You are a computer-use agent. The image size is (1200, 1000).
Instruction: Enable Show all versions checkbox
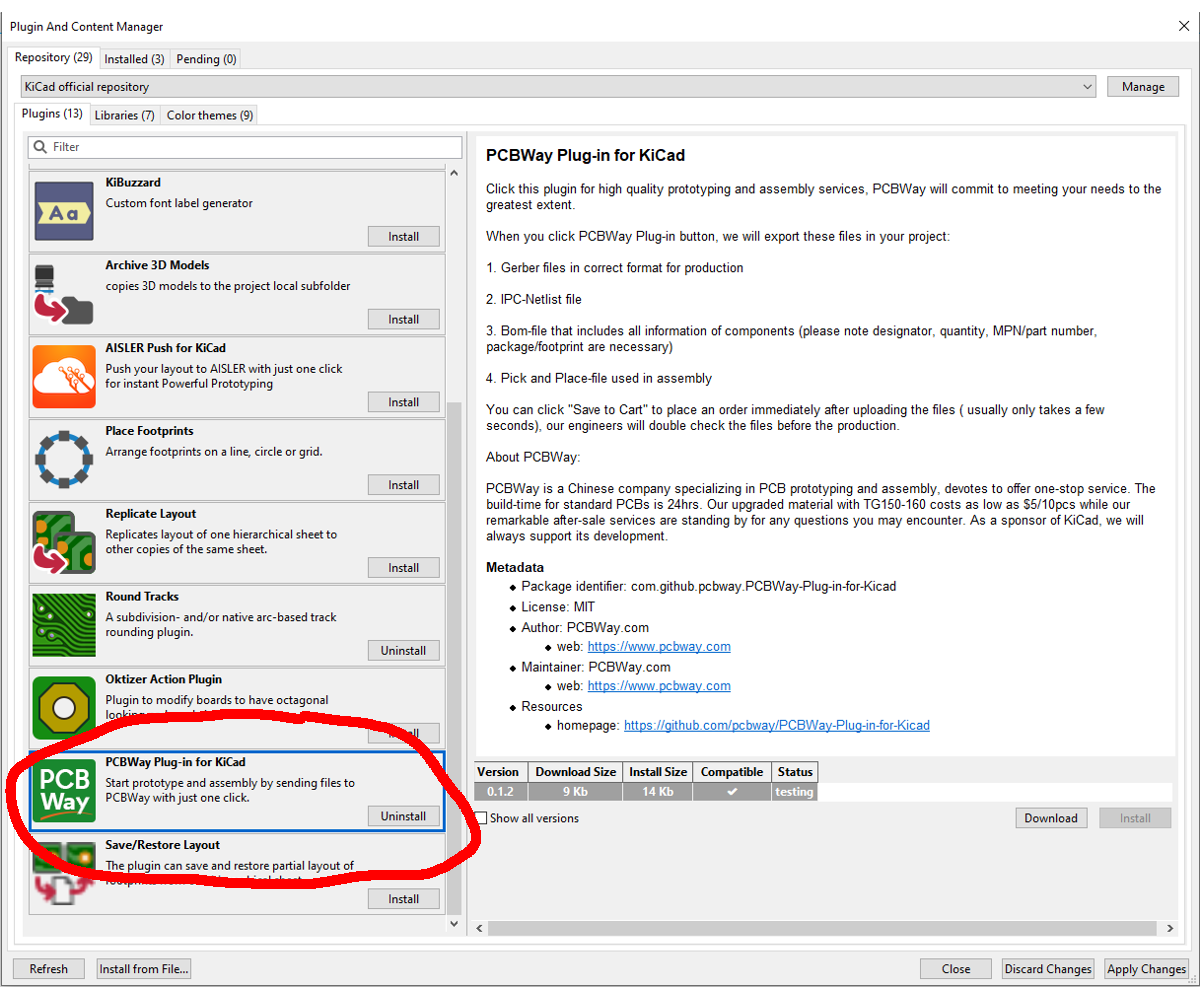[481, 818]
